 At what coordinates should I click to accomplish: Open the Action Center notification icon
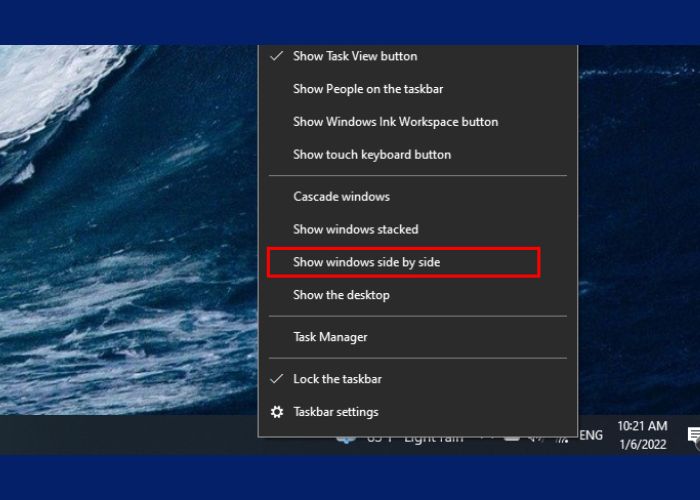[693, 435]
